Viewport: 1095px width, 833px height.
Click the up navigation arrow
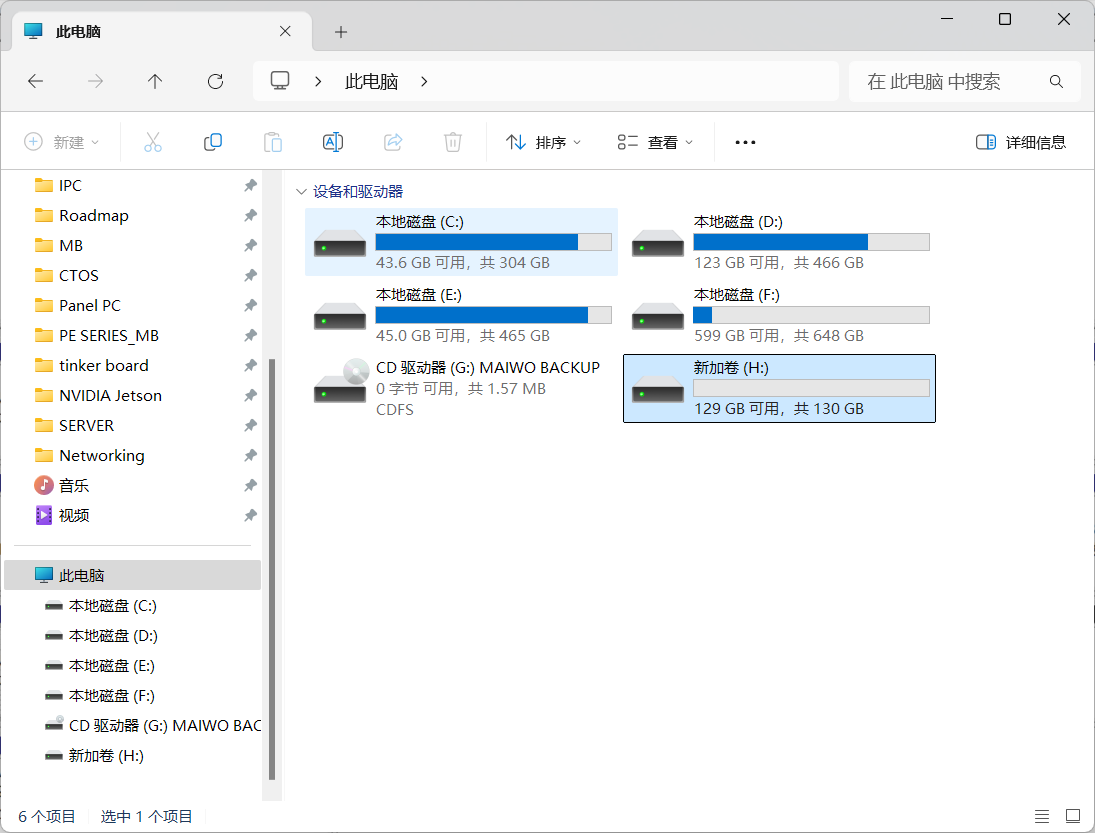pyautogui.click(x=155, y=81)
